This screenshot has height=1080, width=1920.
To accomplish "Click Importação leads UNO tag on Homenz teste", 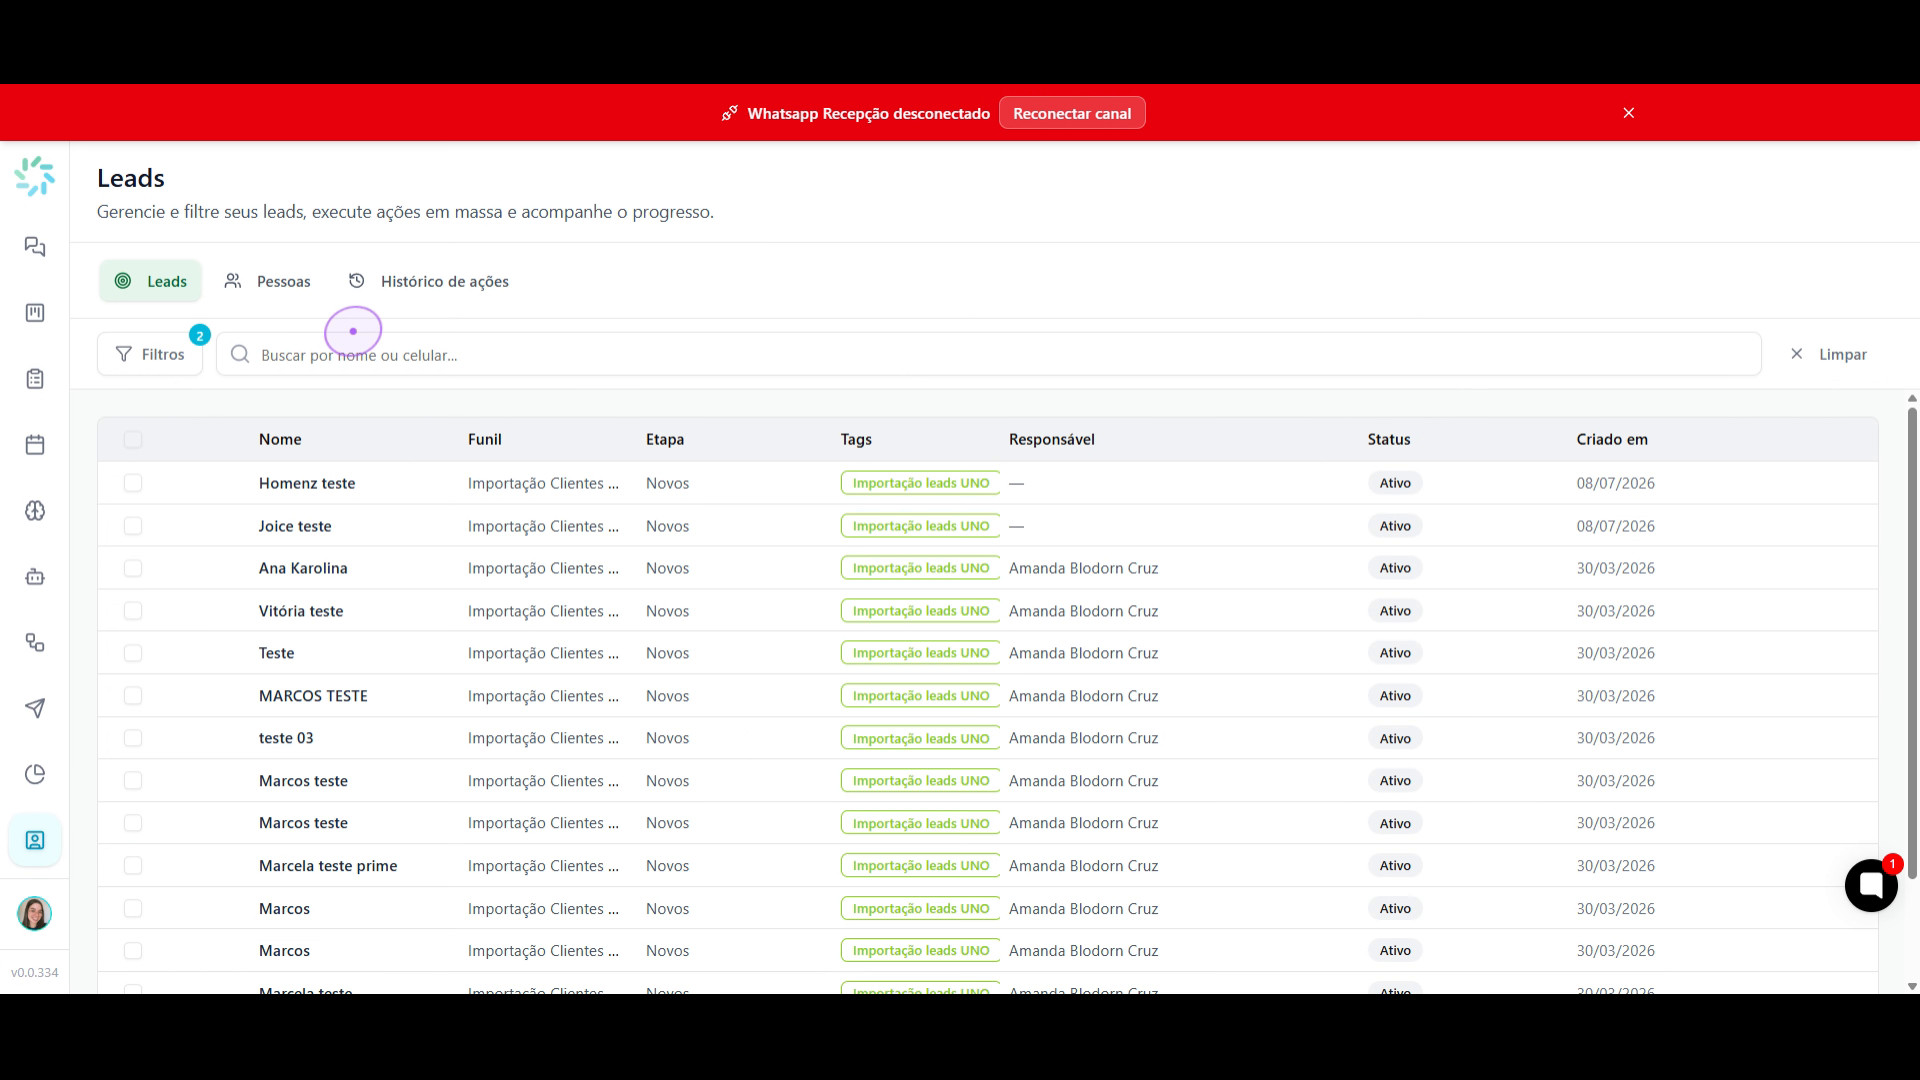I will pos(921,483).
